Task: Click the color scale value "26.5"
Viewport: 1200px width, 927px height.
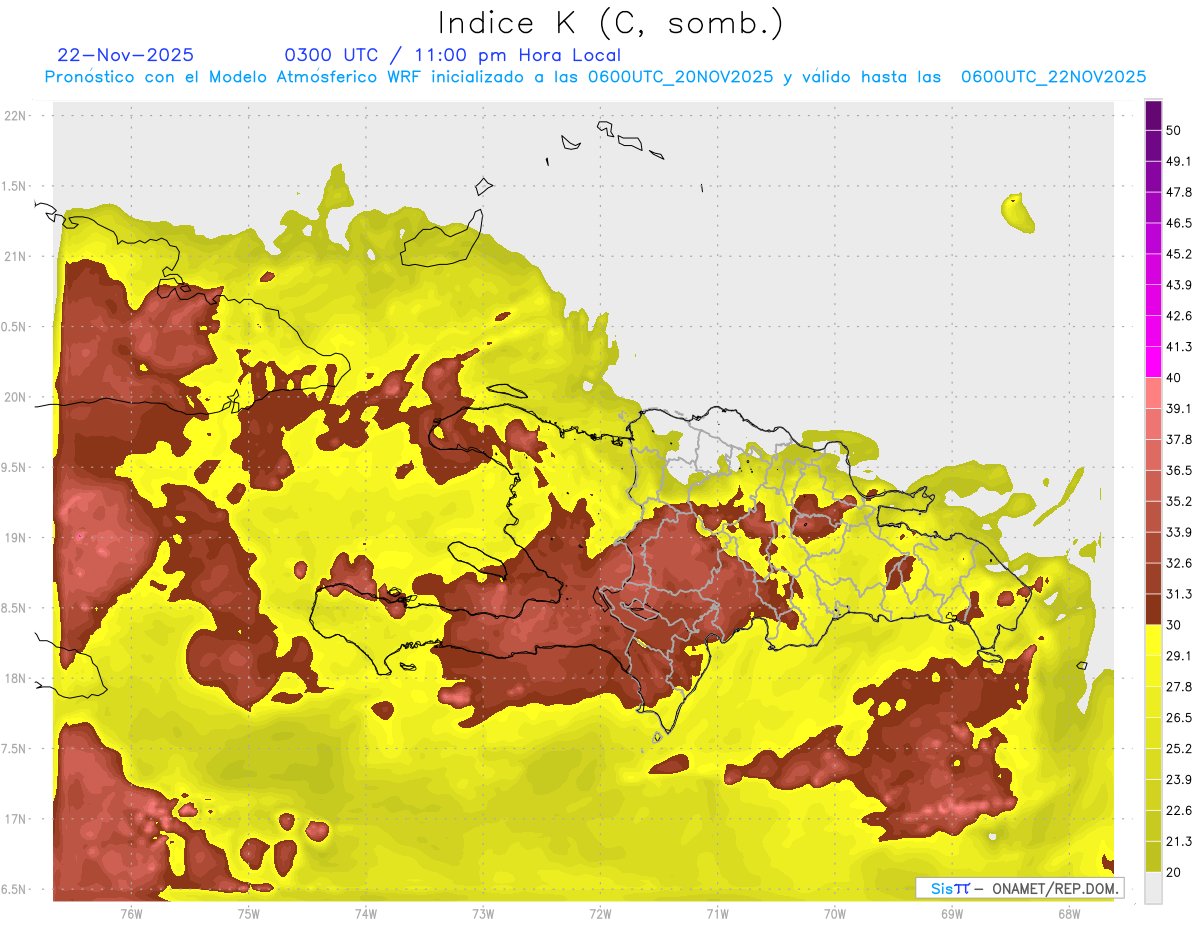Action: (1179, 717)
